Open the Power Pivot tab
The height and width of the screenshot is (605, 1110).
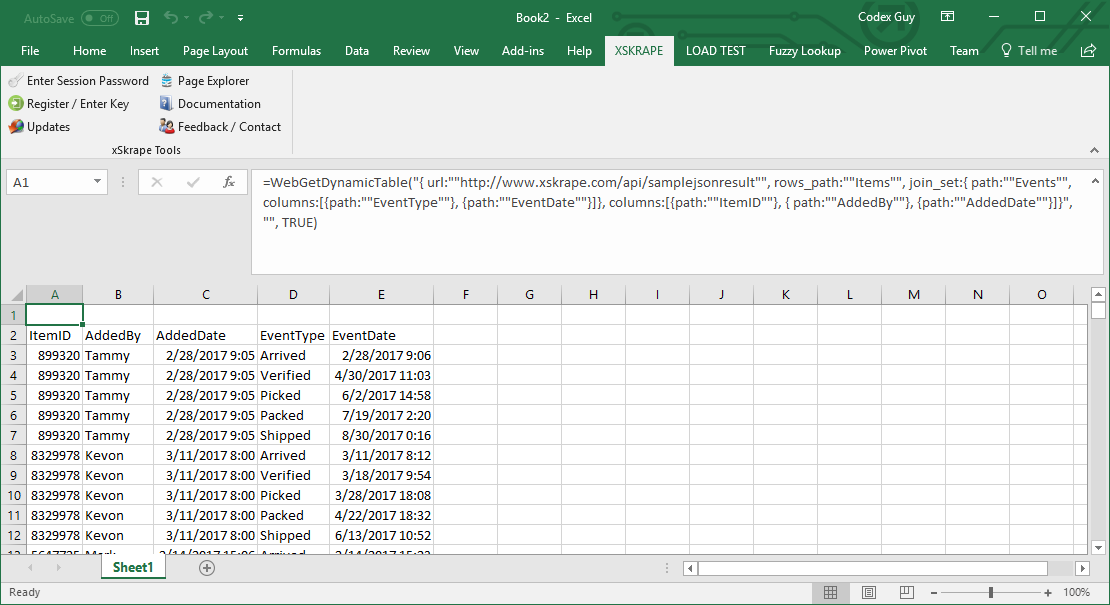(895, 50)
